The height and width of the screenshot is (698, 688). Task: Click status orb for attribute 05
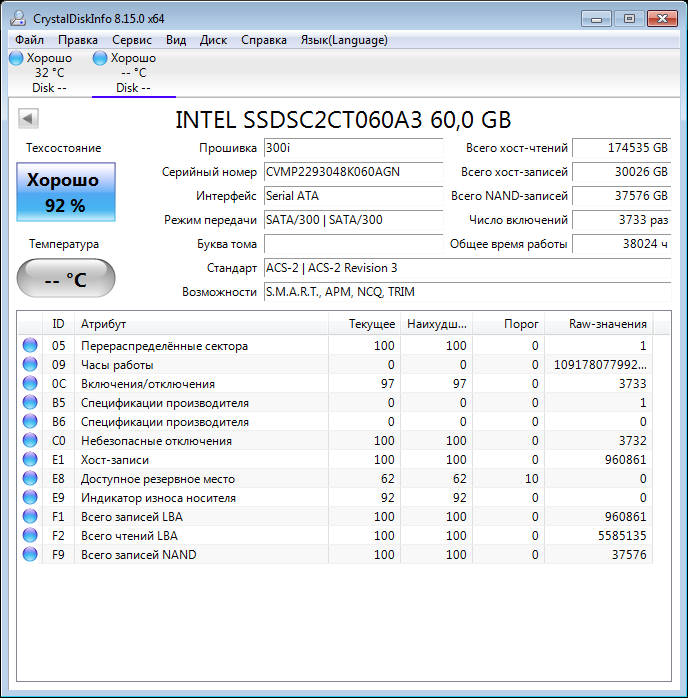(x=30, y=345)
